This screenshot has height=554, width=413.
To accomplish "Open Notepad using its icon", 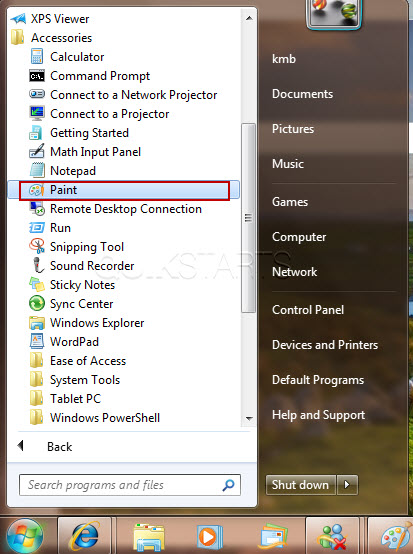I will pyautogui.click(x=37, y=170).
